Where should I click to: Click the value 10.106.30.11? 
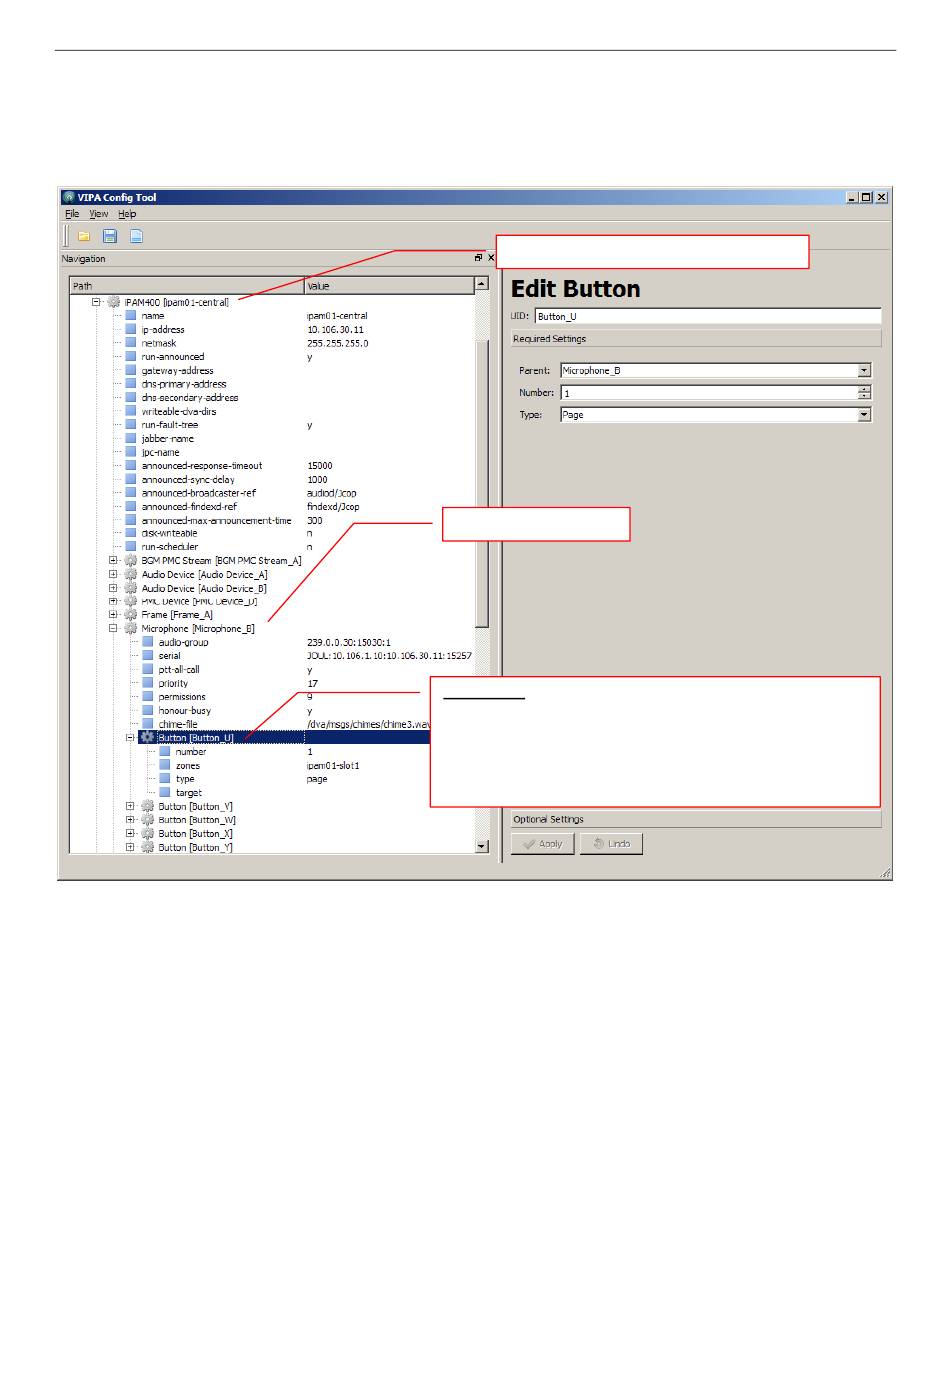(336, 329)
